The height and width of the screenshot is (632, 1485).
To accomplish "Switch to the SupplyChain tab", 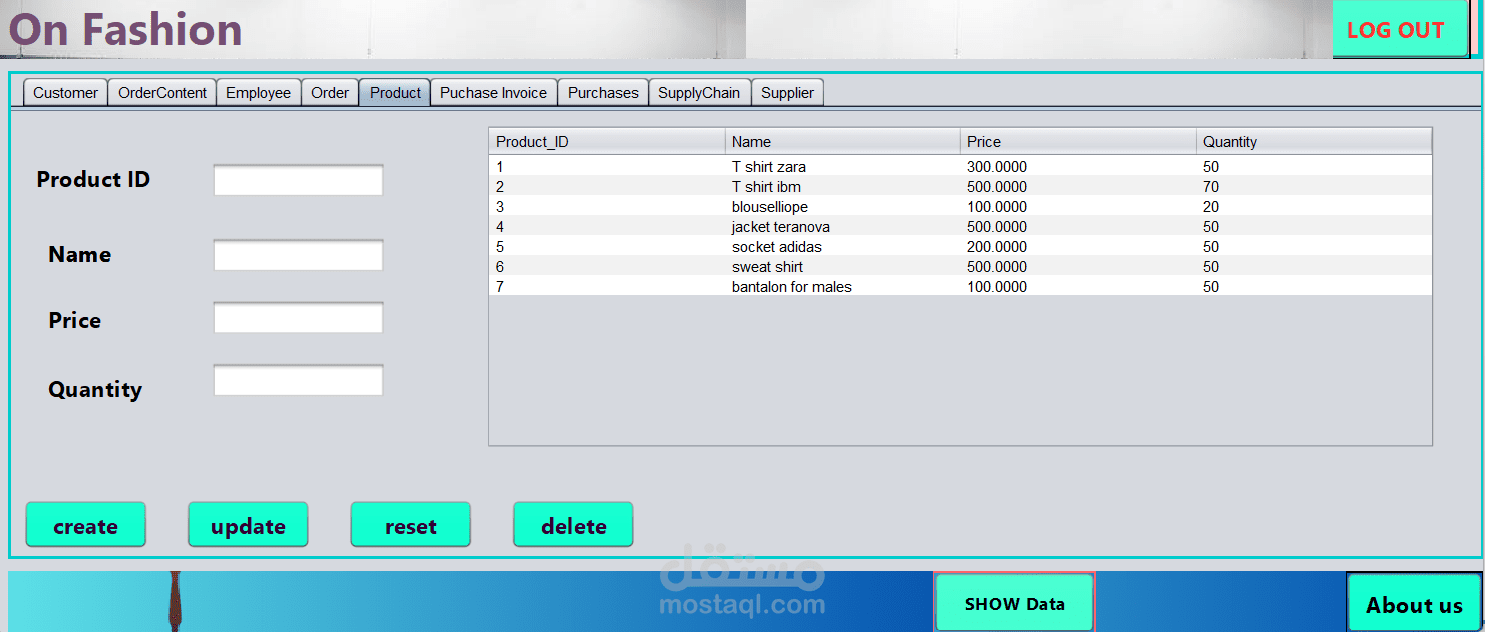I will (x=699, y=92).
